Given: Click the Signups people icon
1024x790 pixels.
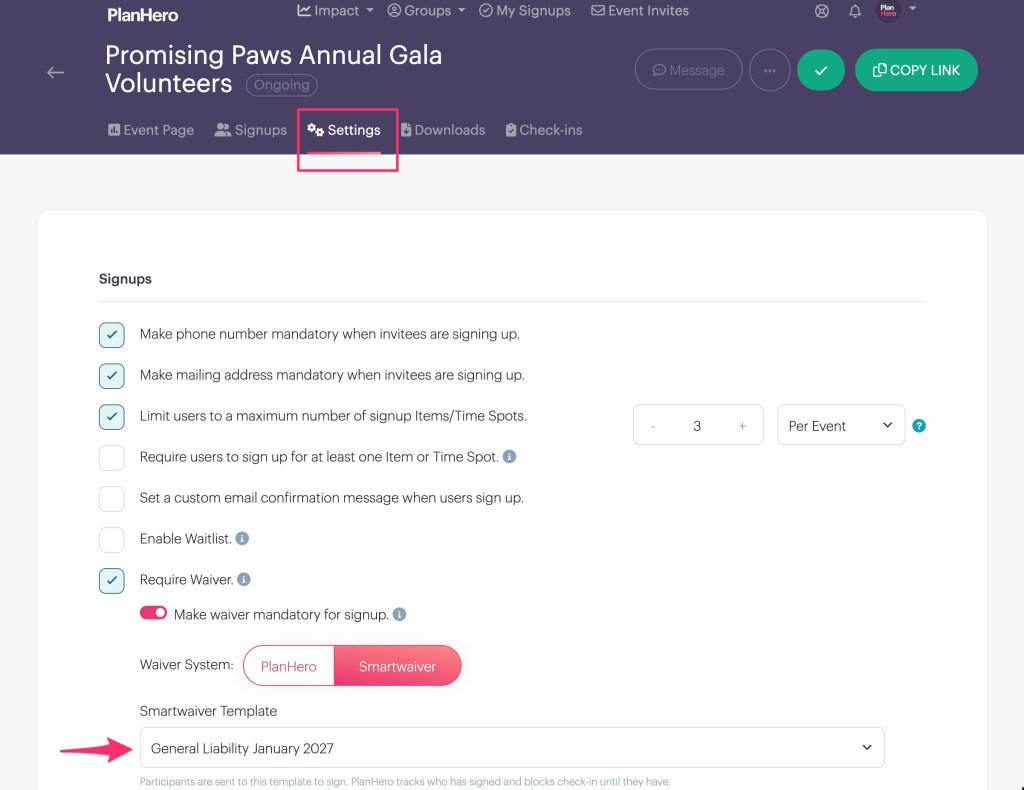Looking at the screenshot, I should click(x=223, y=130).
